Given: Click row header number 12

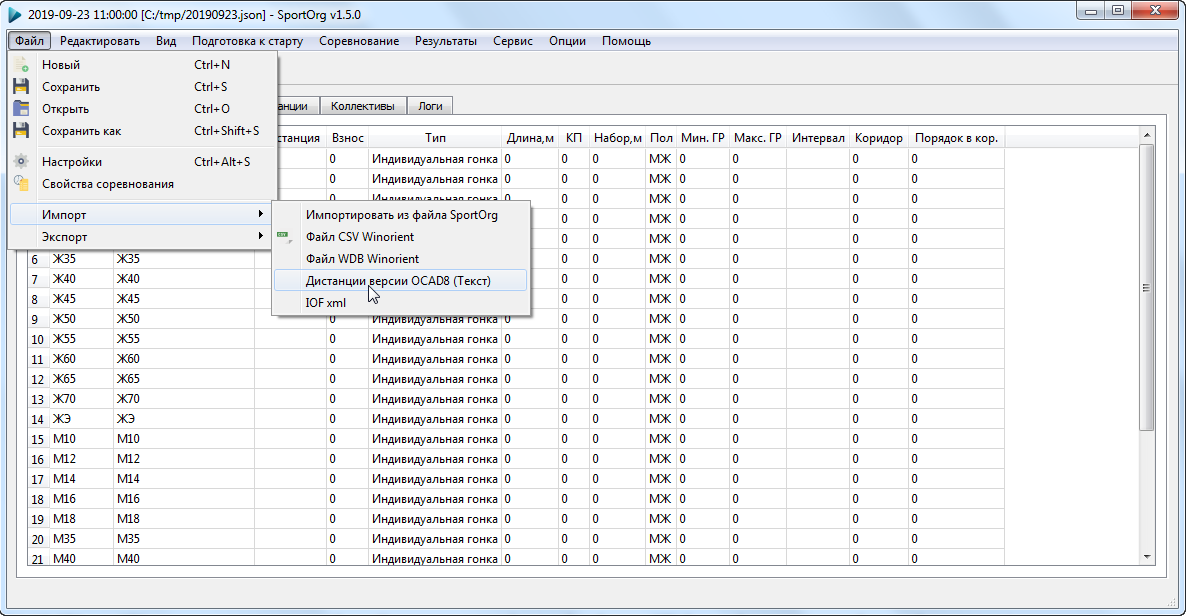Looking at the screenshot, I should (x=38, y=379).
